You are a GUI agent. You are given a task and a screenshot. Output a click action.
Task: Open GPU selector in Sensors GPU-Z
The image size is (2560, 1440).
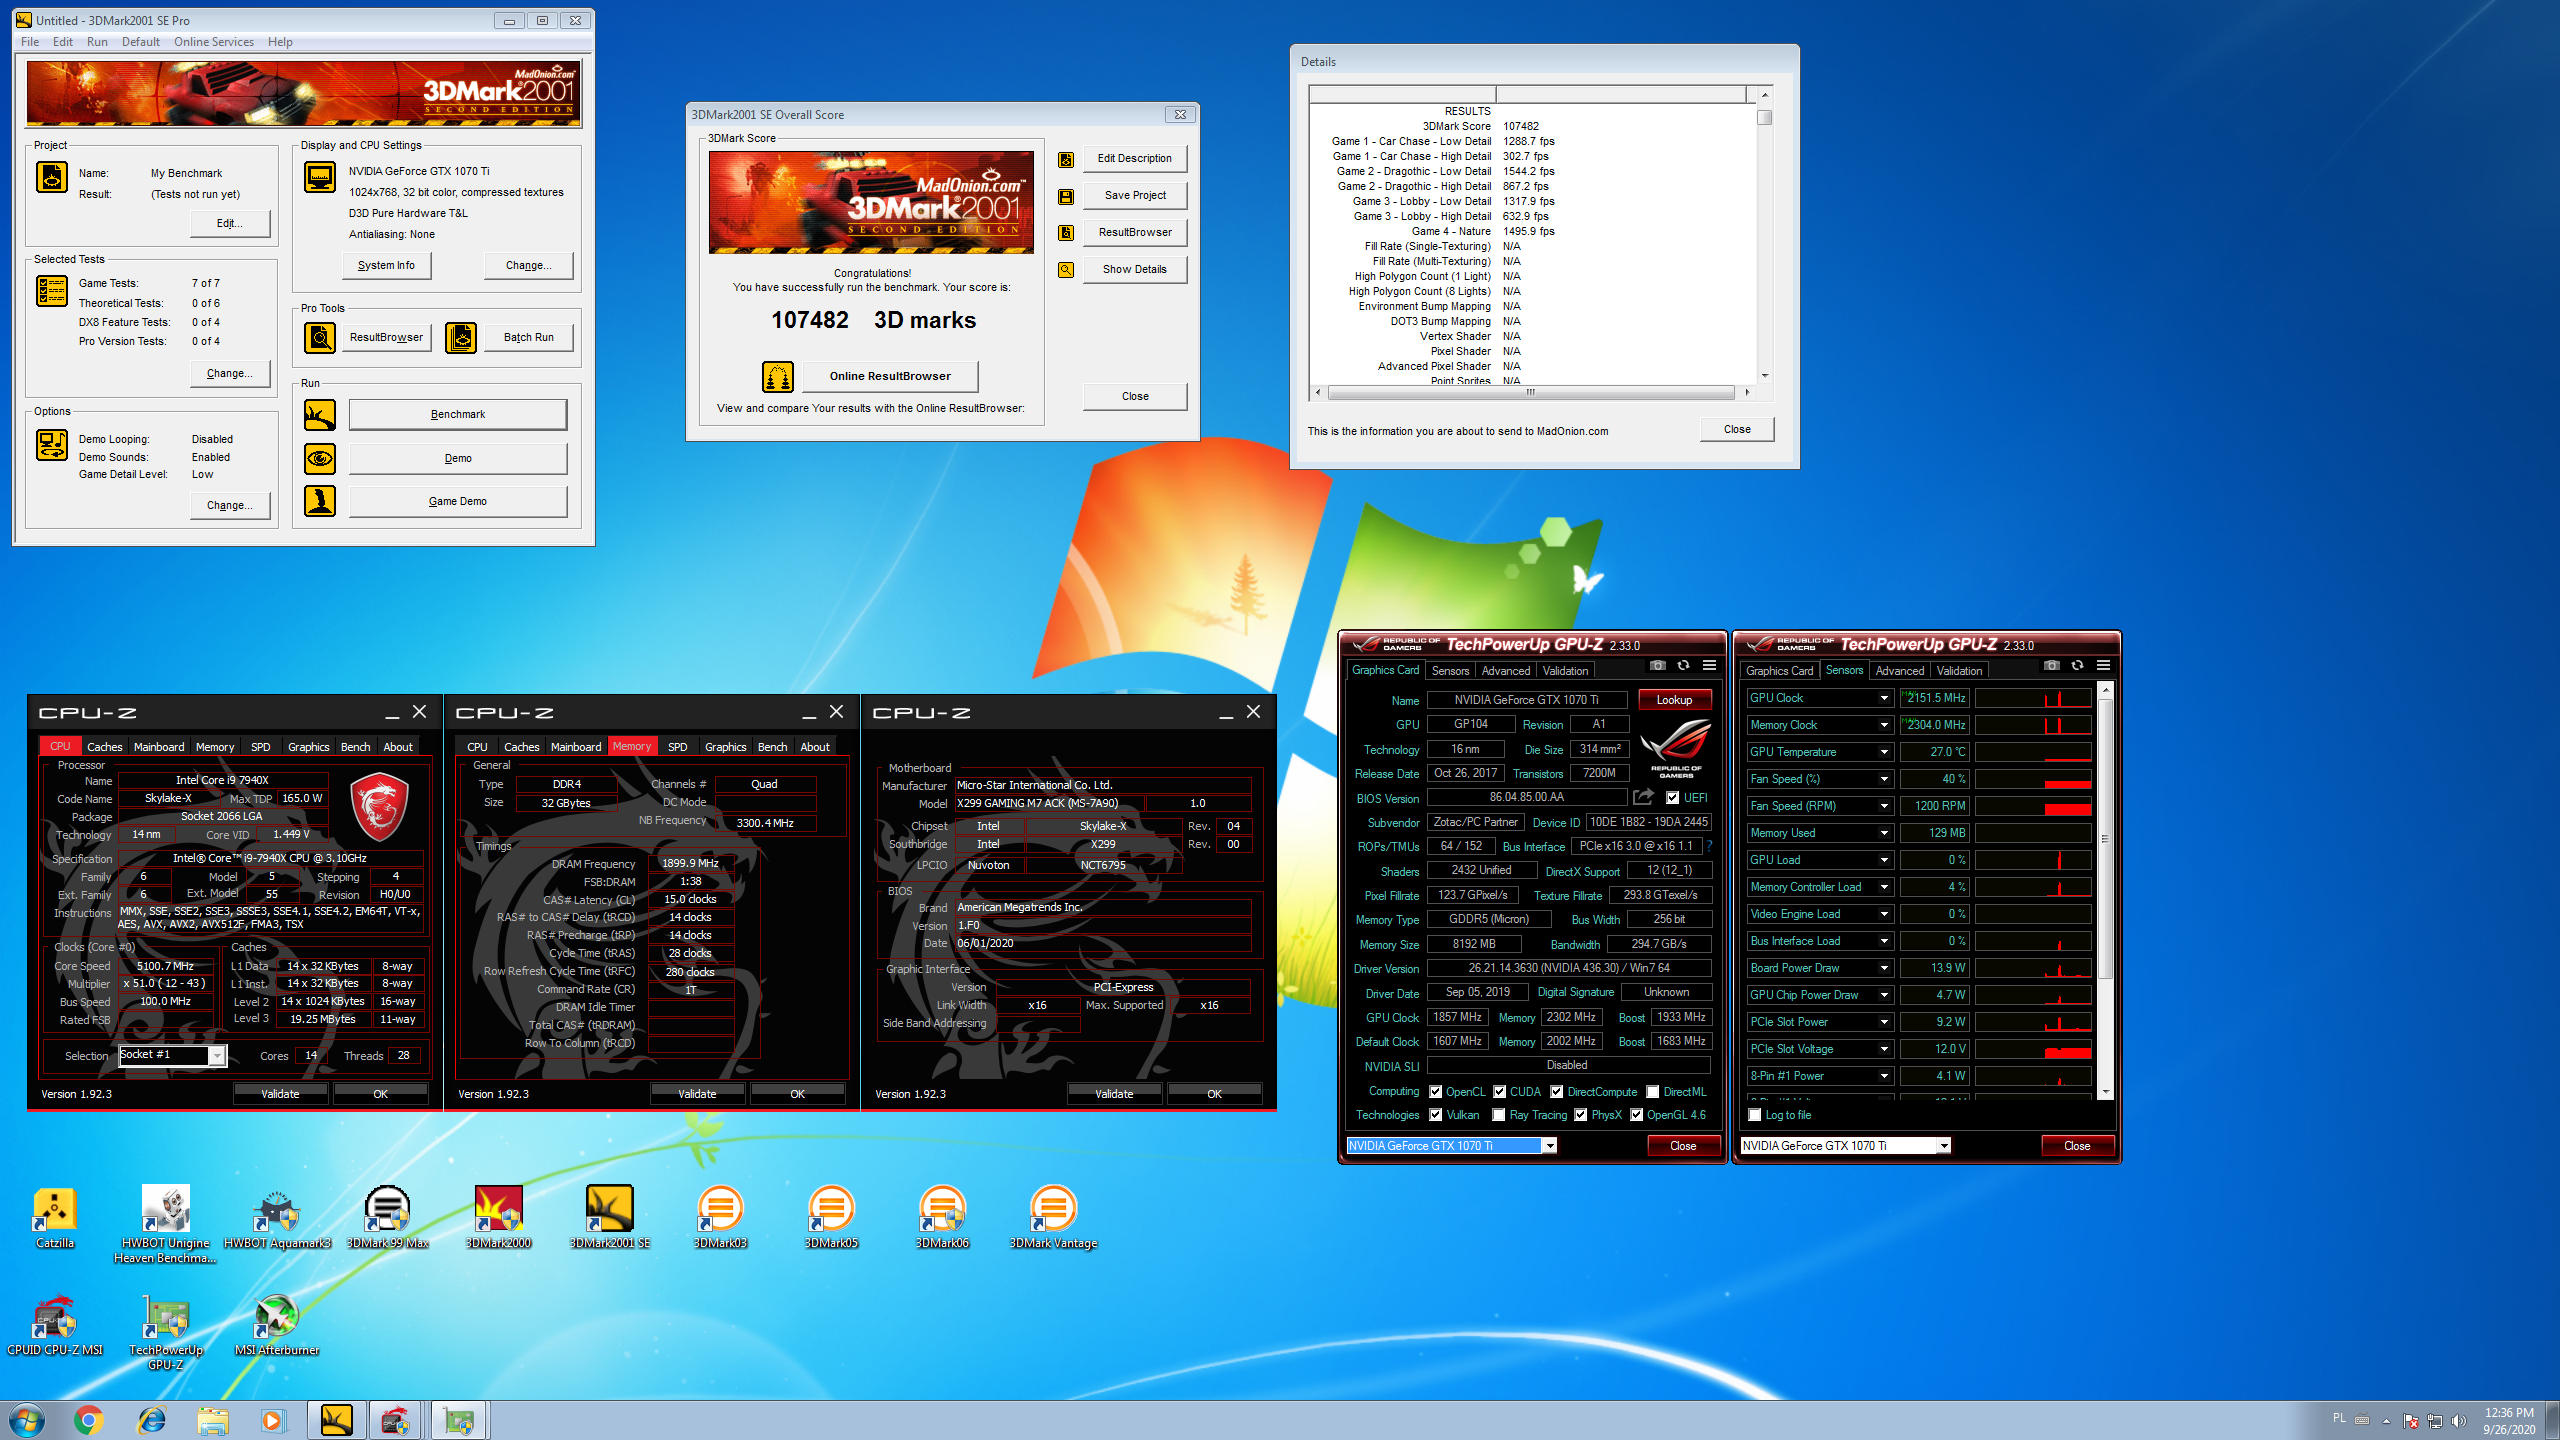click(1846, 1146)
